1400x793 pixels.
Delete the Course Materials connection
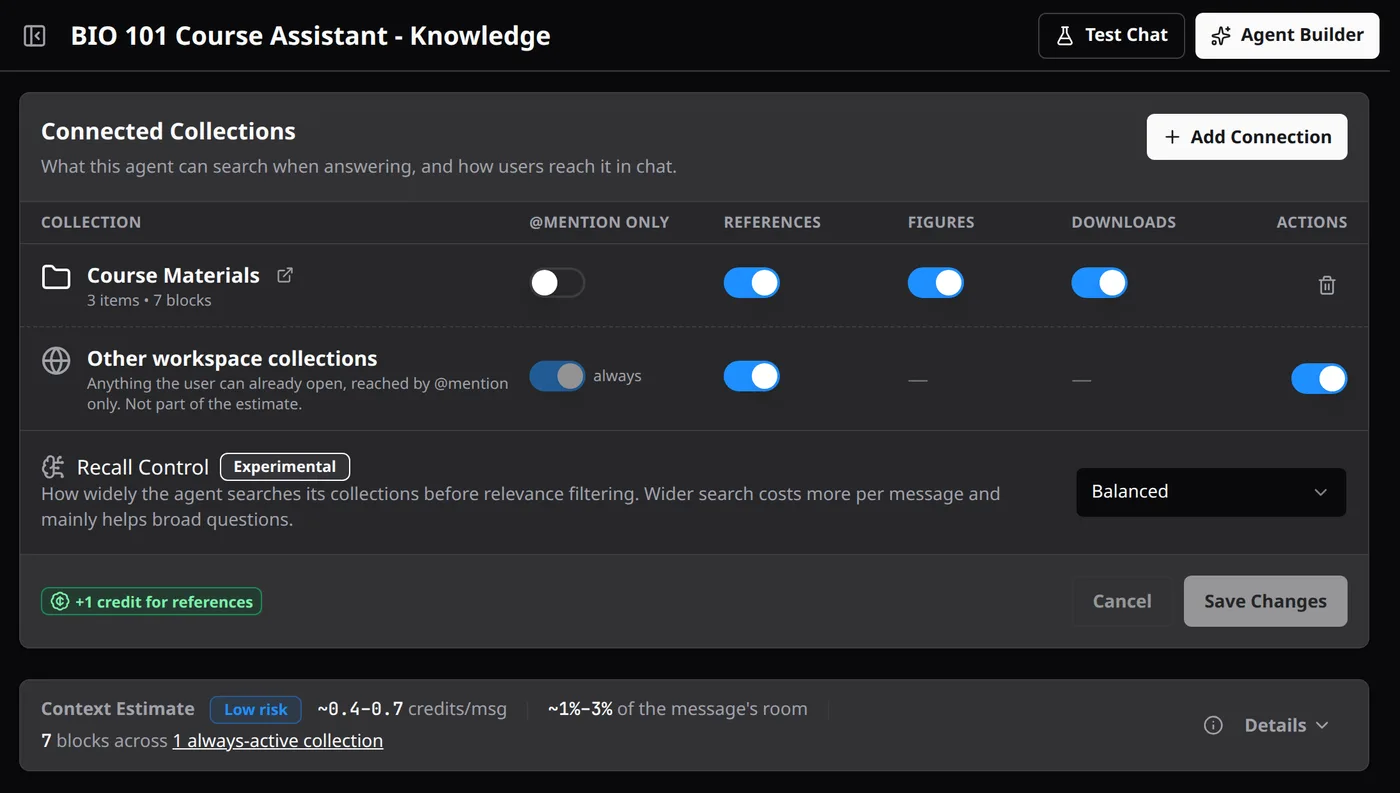coord(1327,285)
